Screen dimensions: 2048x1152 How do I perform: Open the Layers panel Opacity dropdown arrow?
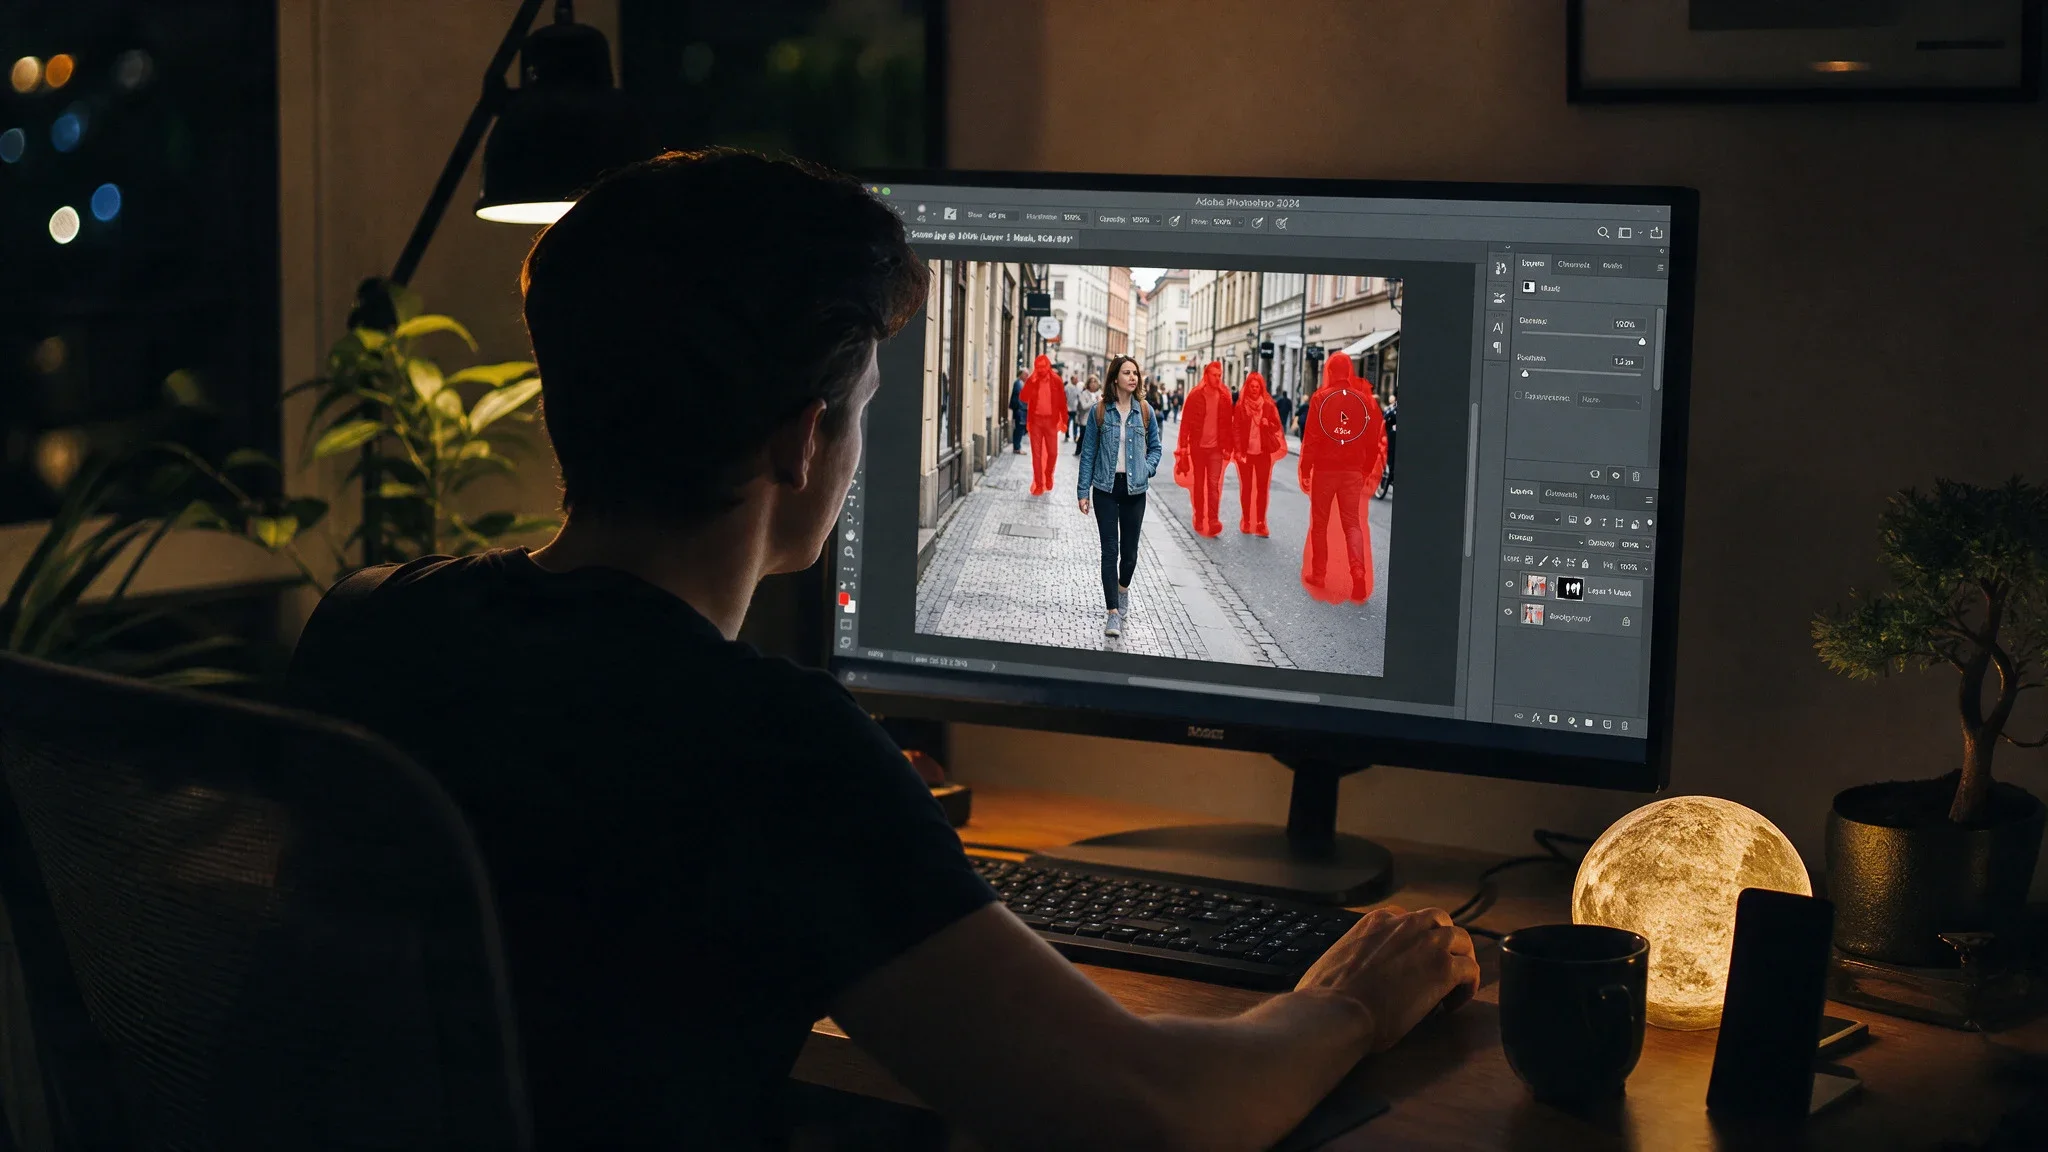(1647, 546)
